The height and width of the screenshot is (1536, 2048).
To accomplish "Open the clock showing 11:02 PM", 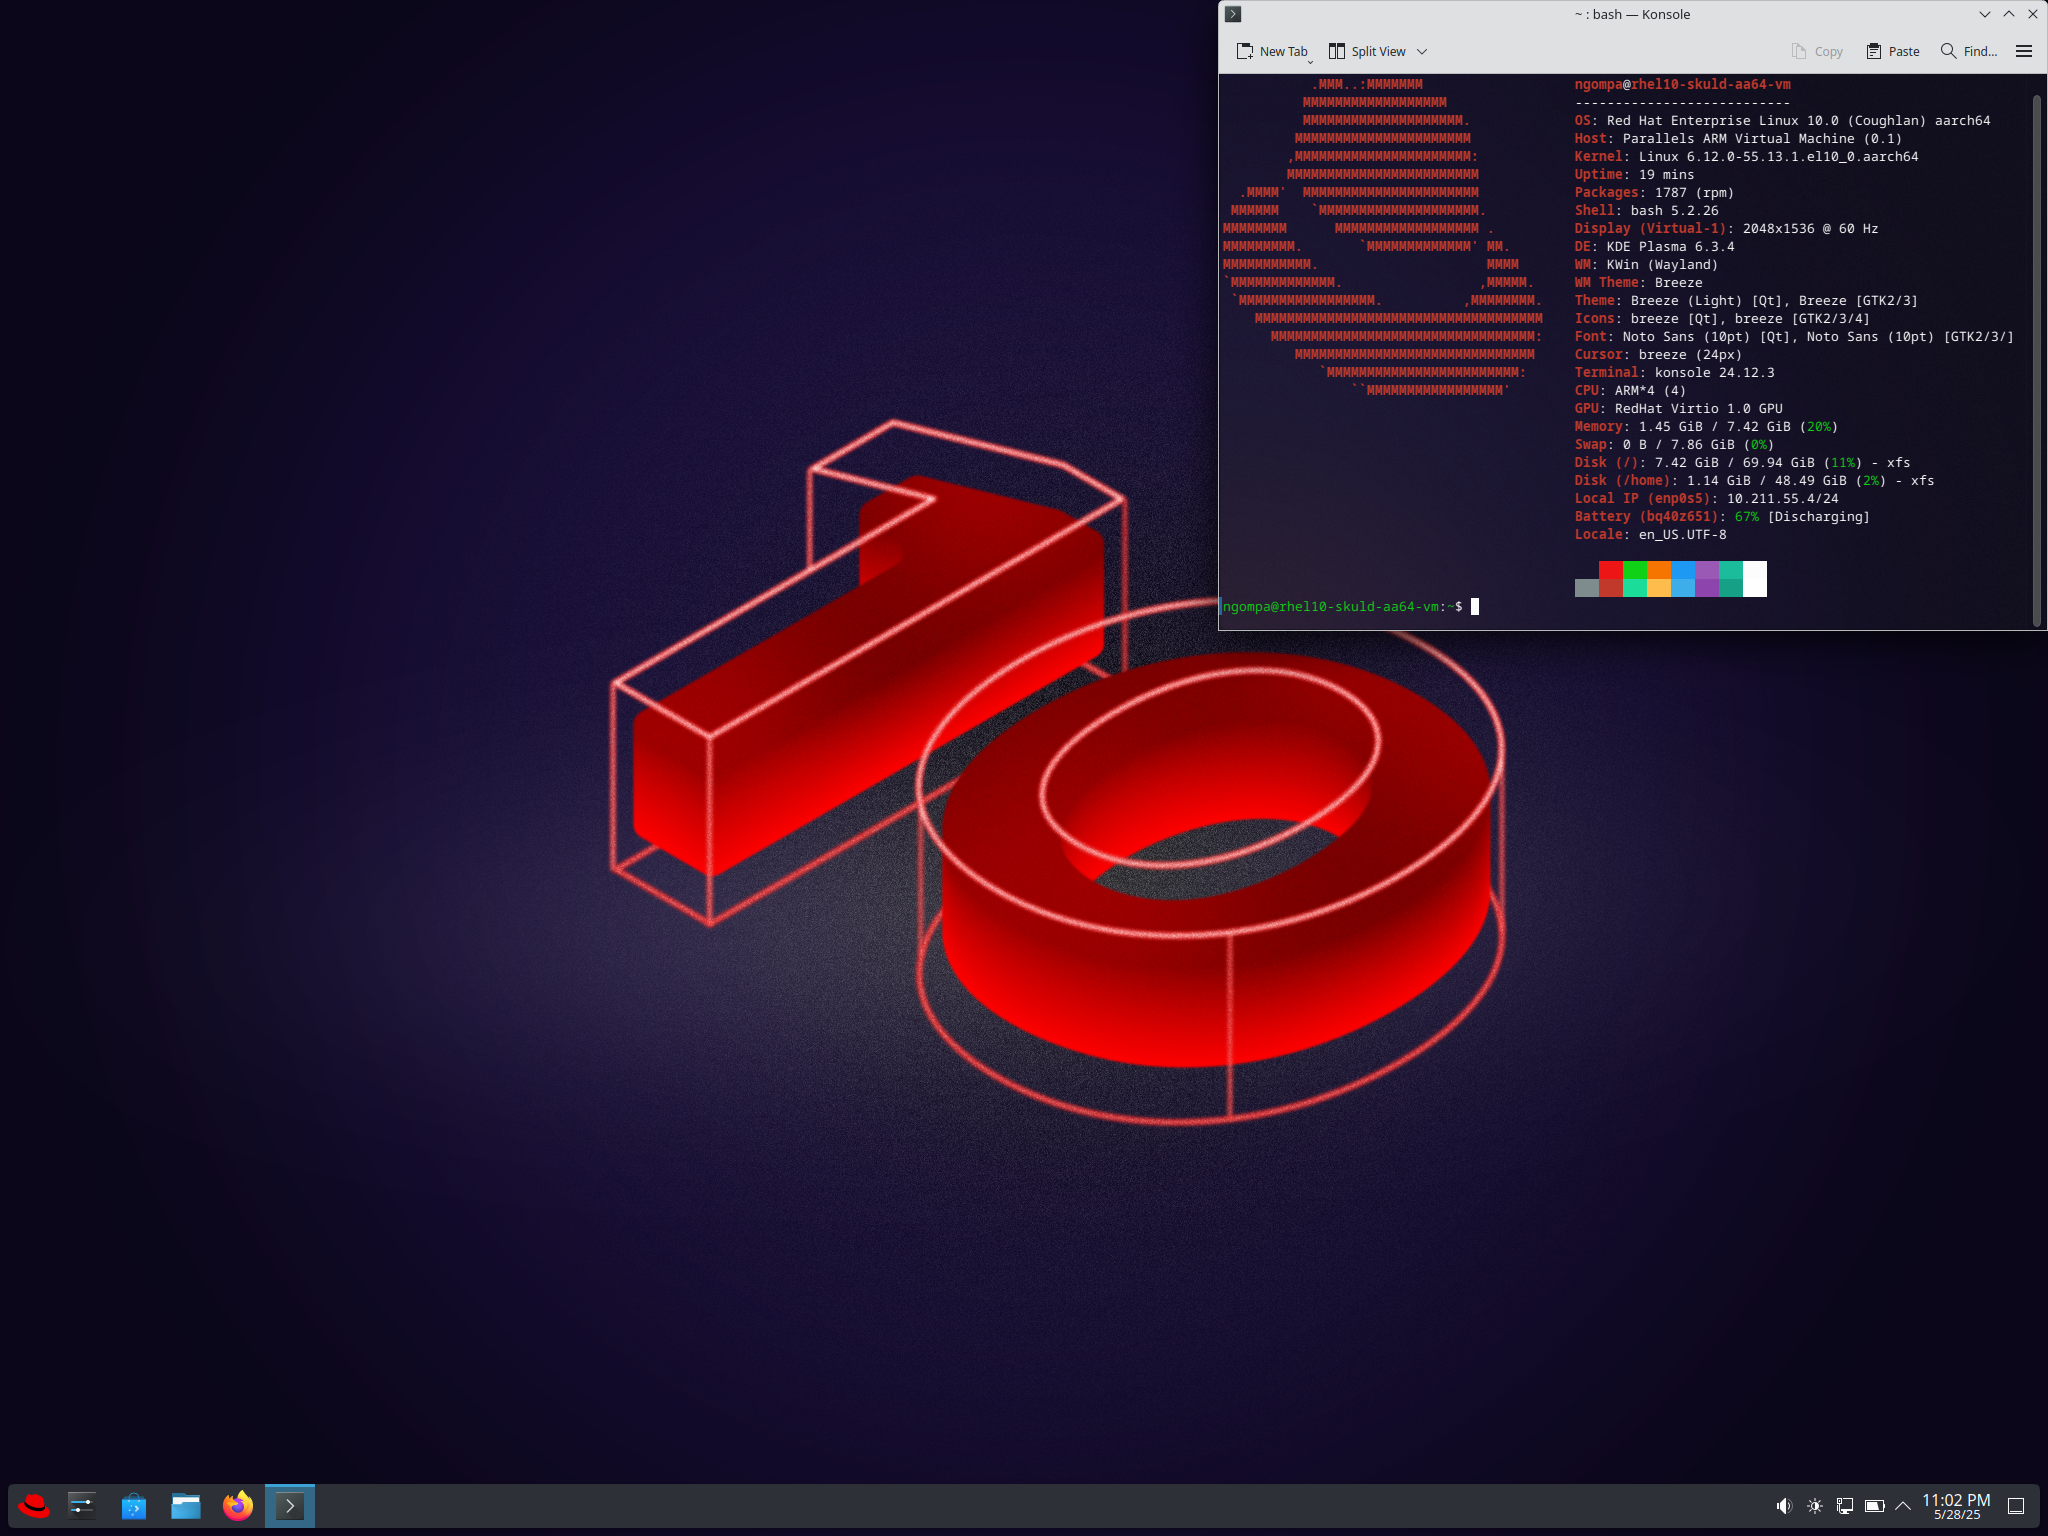I will point(1956,1506).
